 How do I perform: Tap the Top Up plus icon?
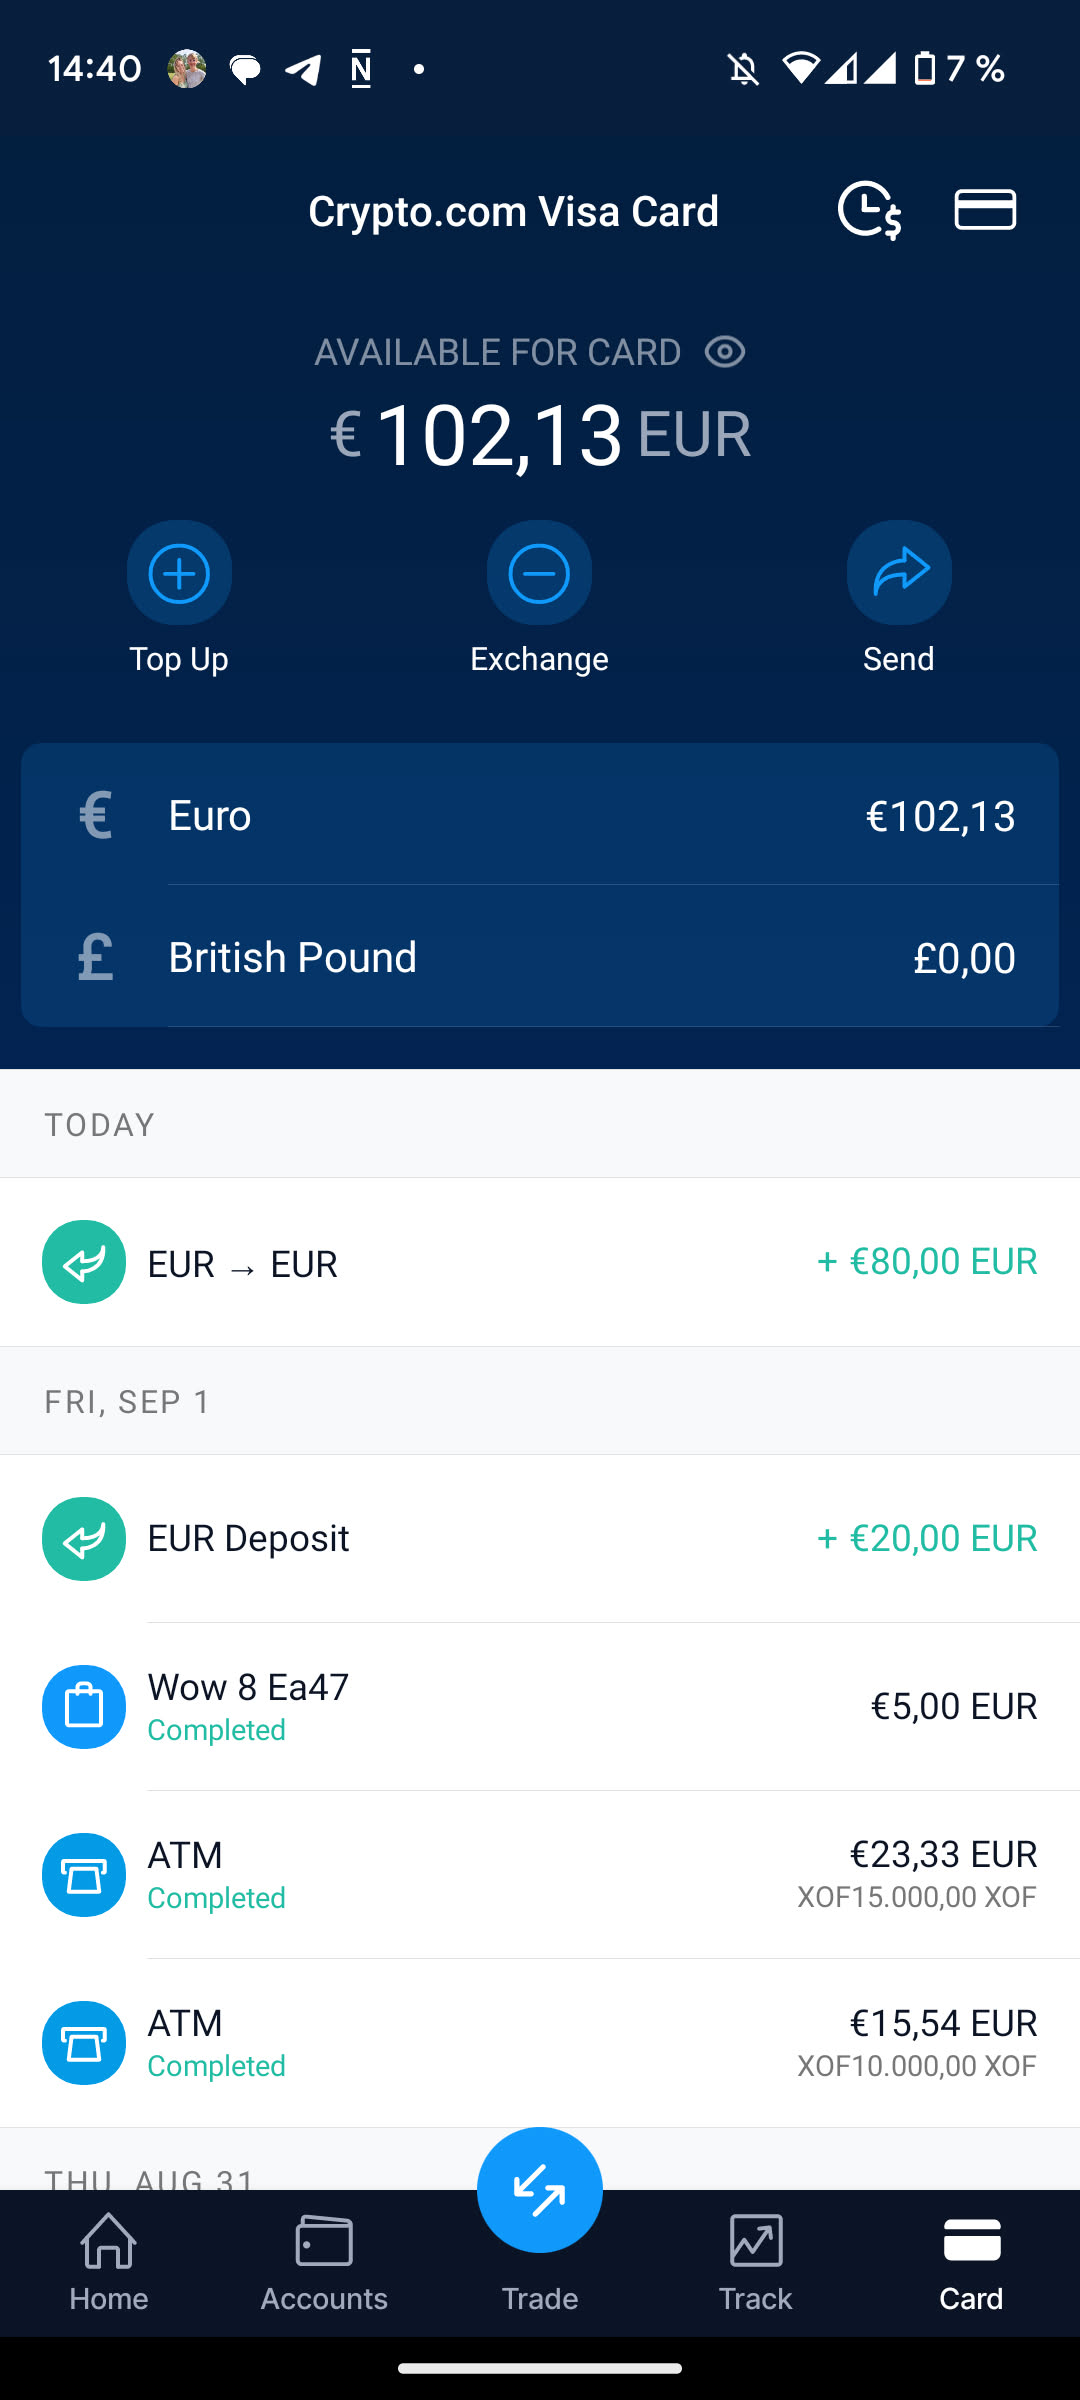(179, 573)
